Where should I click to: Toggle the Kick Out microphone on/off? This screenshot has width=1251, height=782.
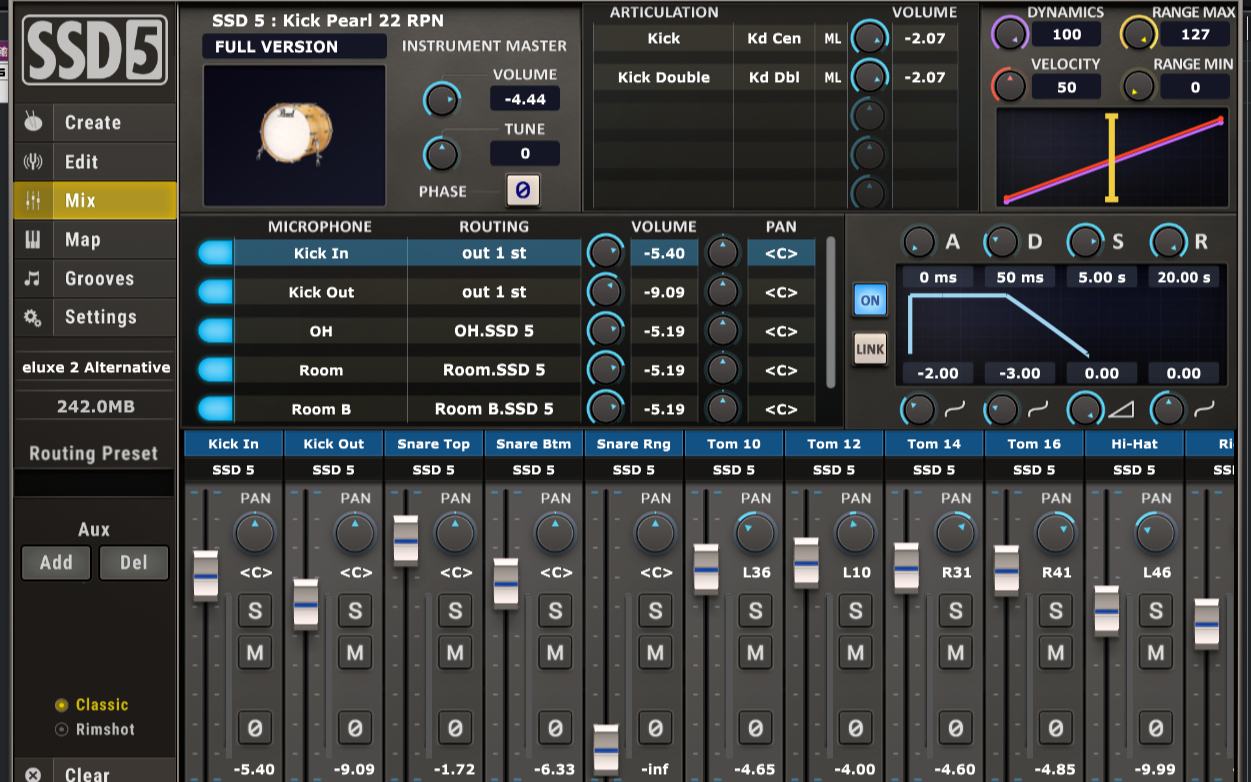click(215, 292)
